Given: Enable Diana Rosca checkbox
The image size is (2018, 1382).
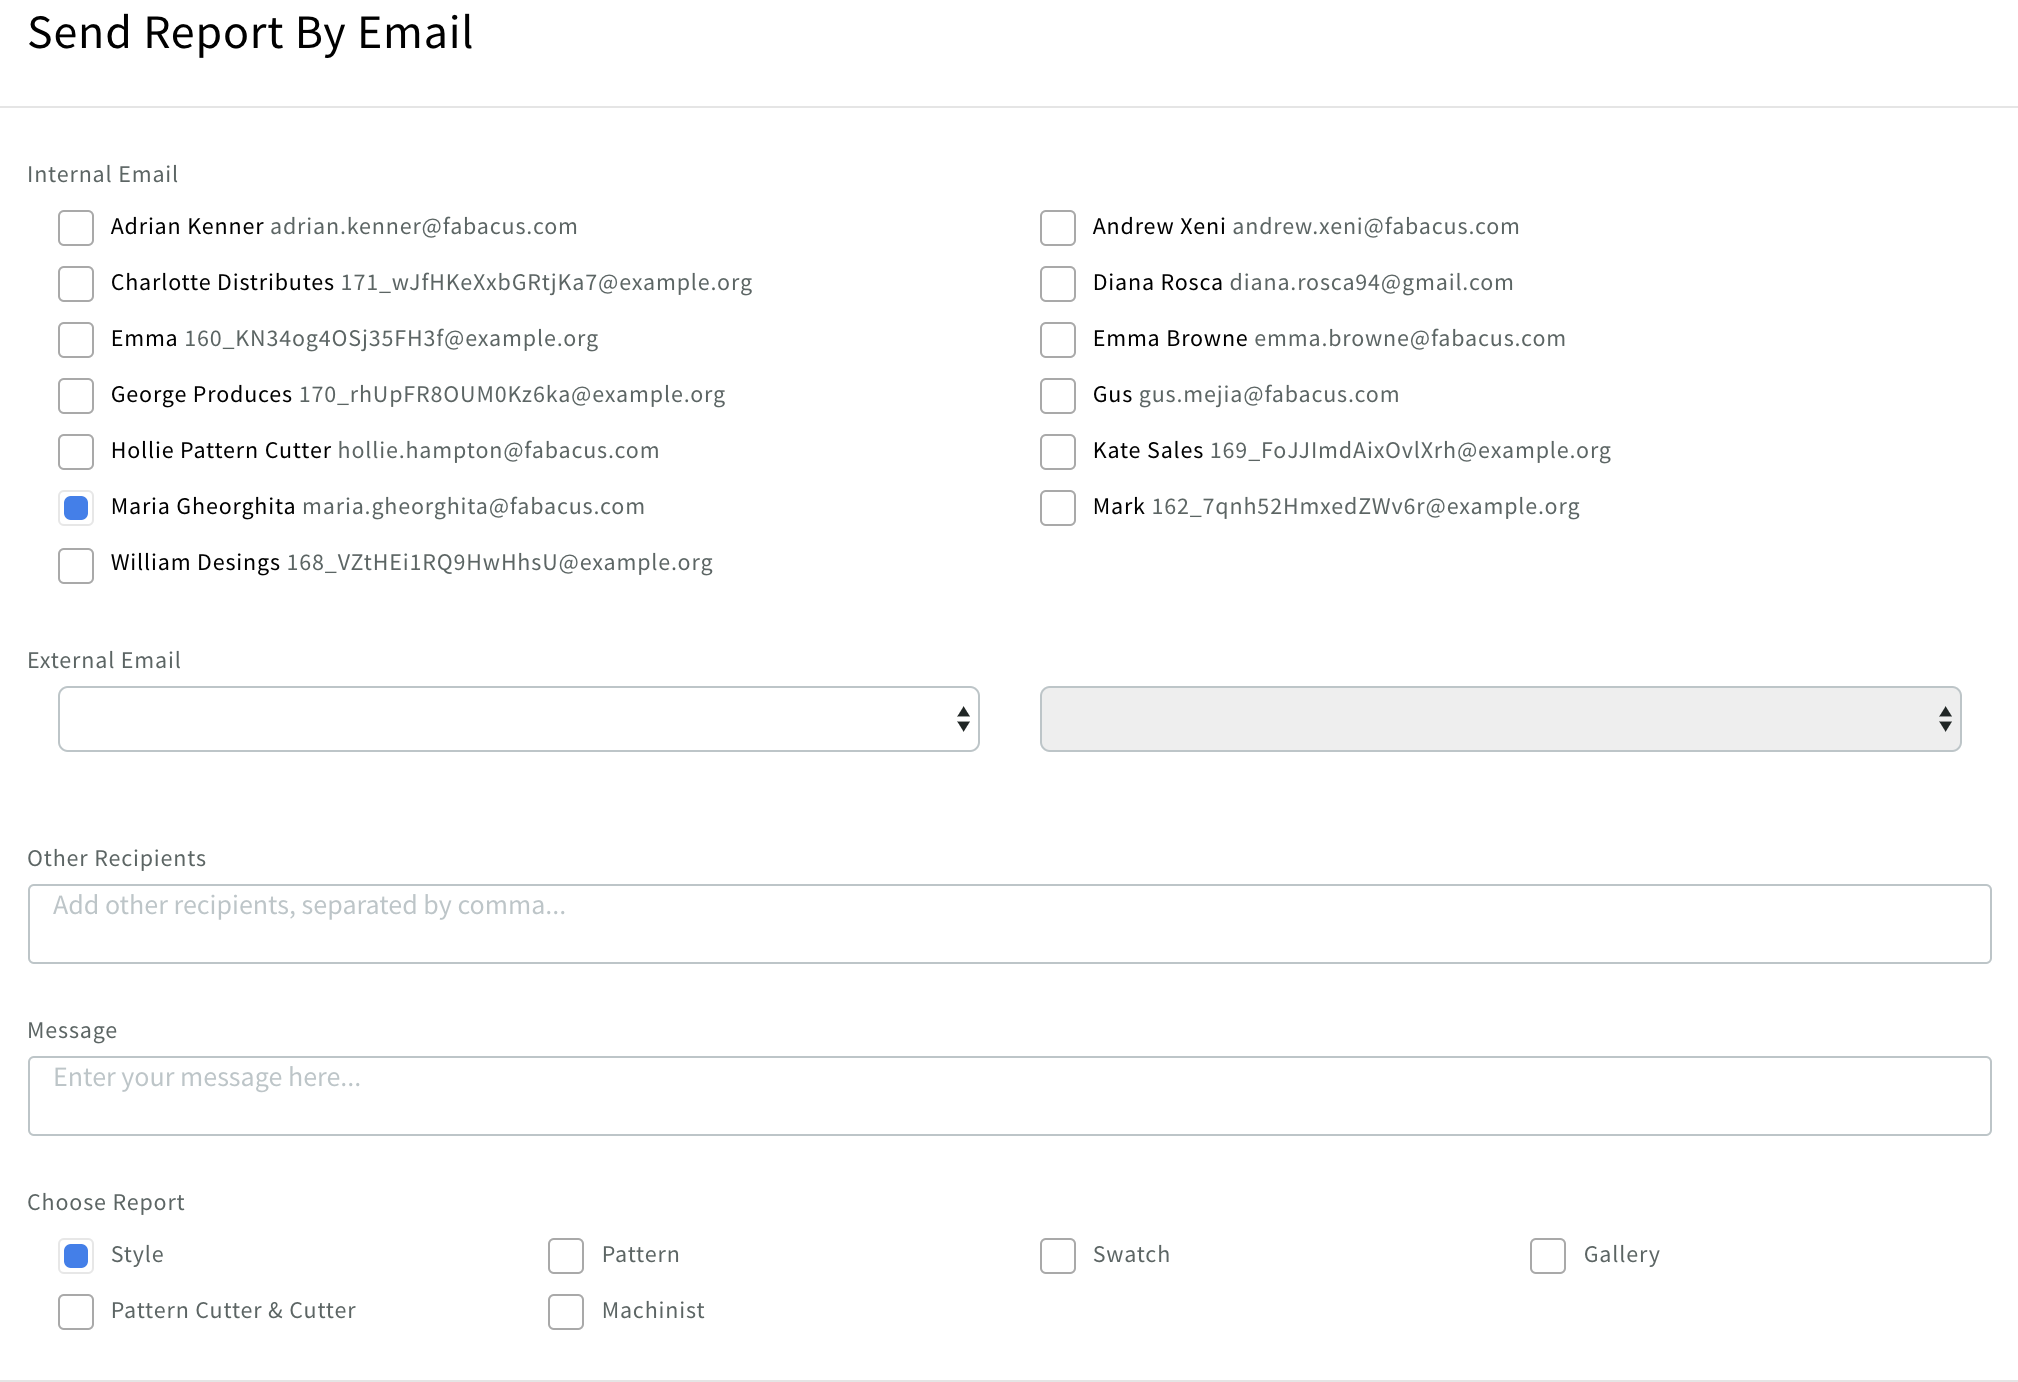Looking at the screenshot, I should point(1057,284).
